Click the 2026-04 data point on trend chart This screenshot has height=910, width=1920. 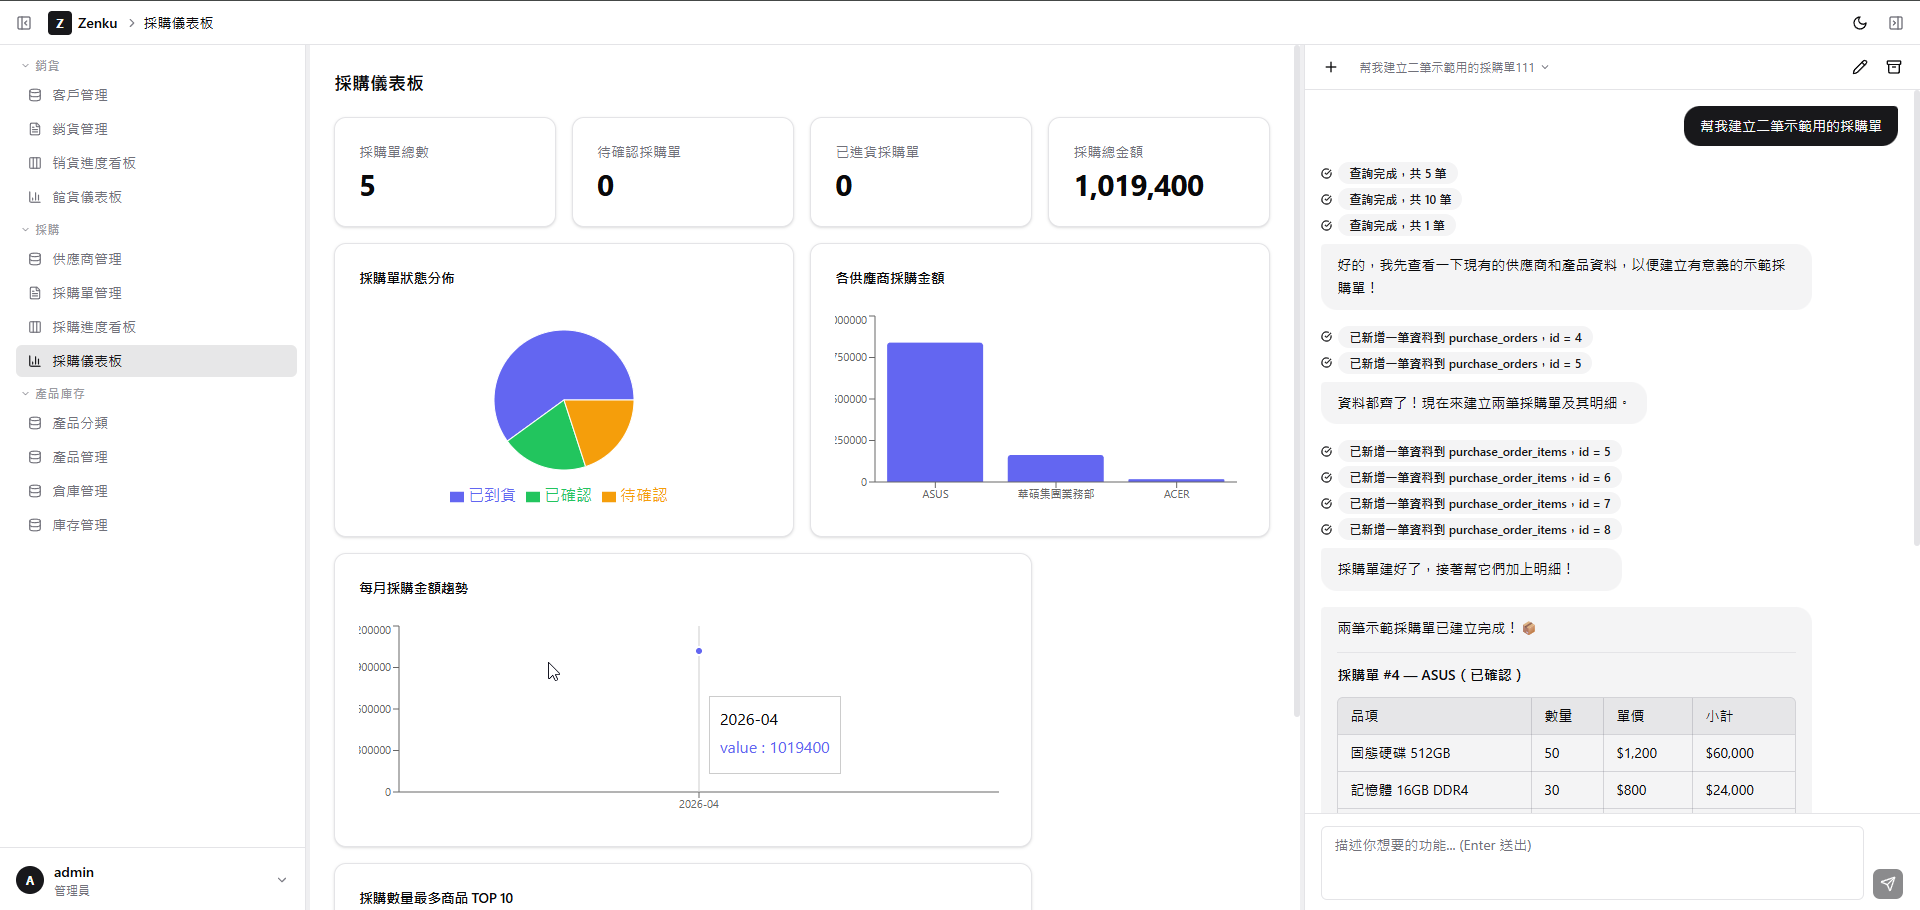[x=699, y=651]
